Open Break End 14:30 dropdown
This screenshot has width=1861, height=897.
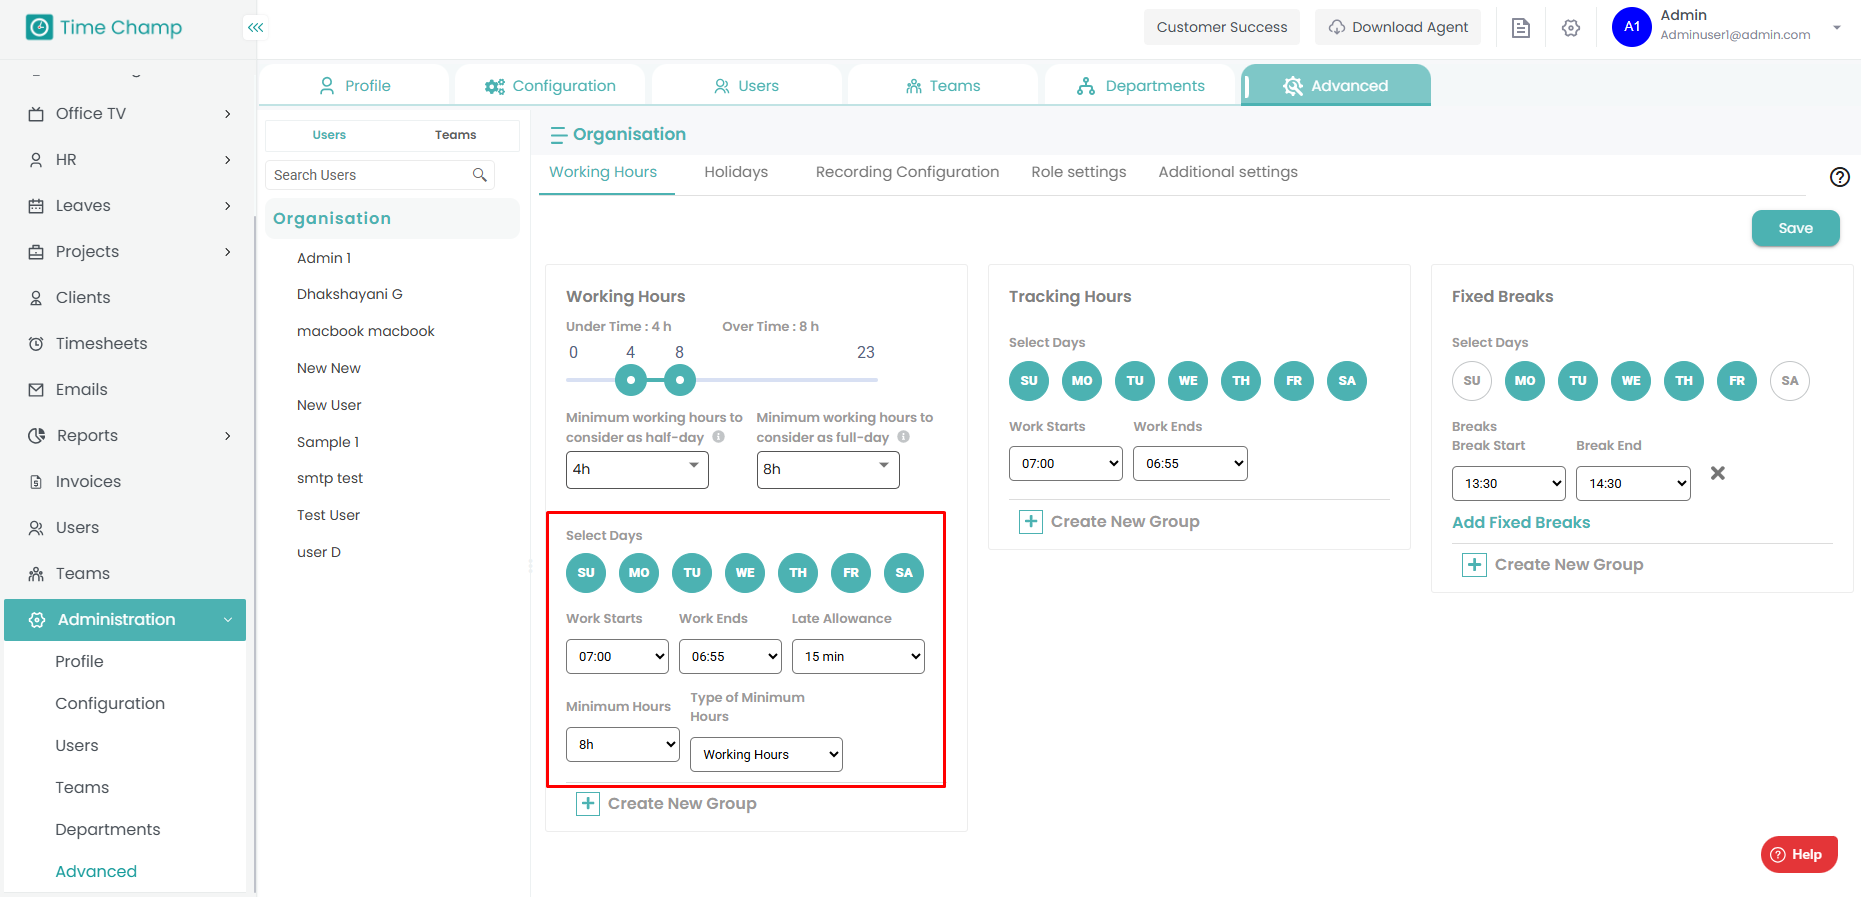[x=1633, y=484]
